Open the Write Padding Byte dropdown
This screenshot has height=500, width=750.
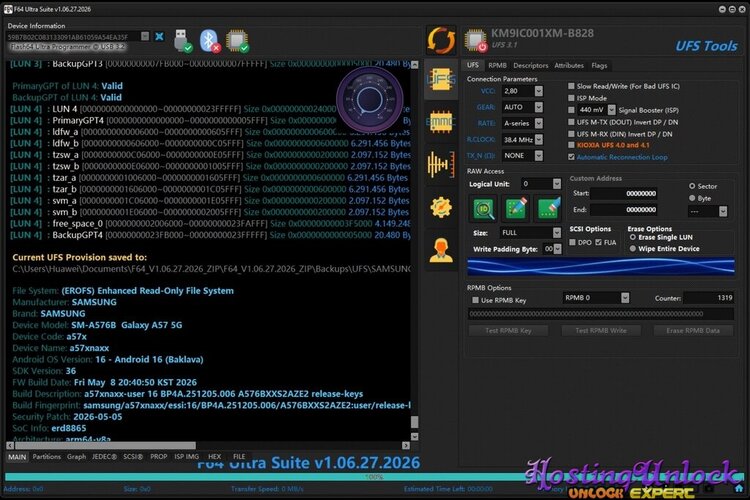[x=558, y=249]
